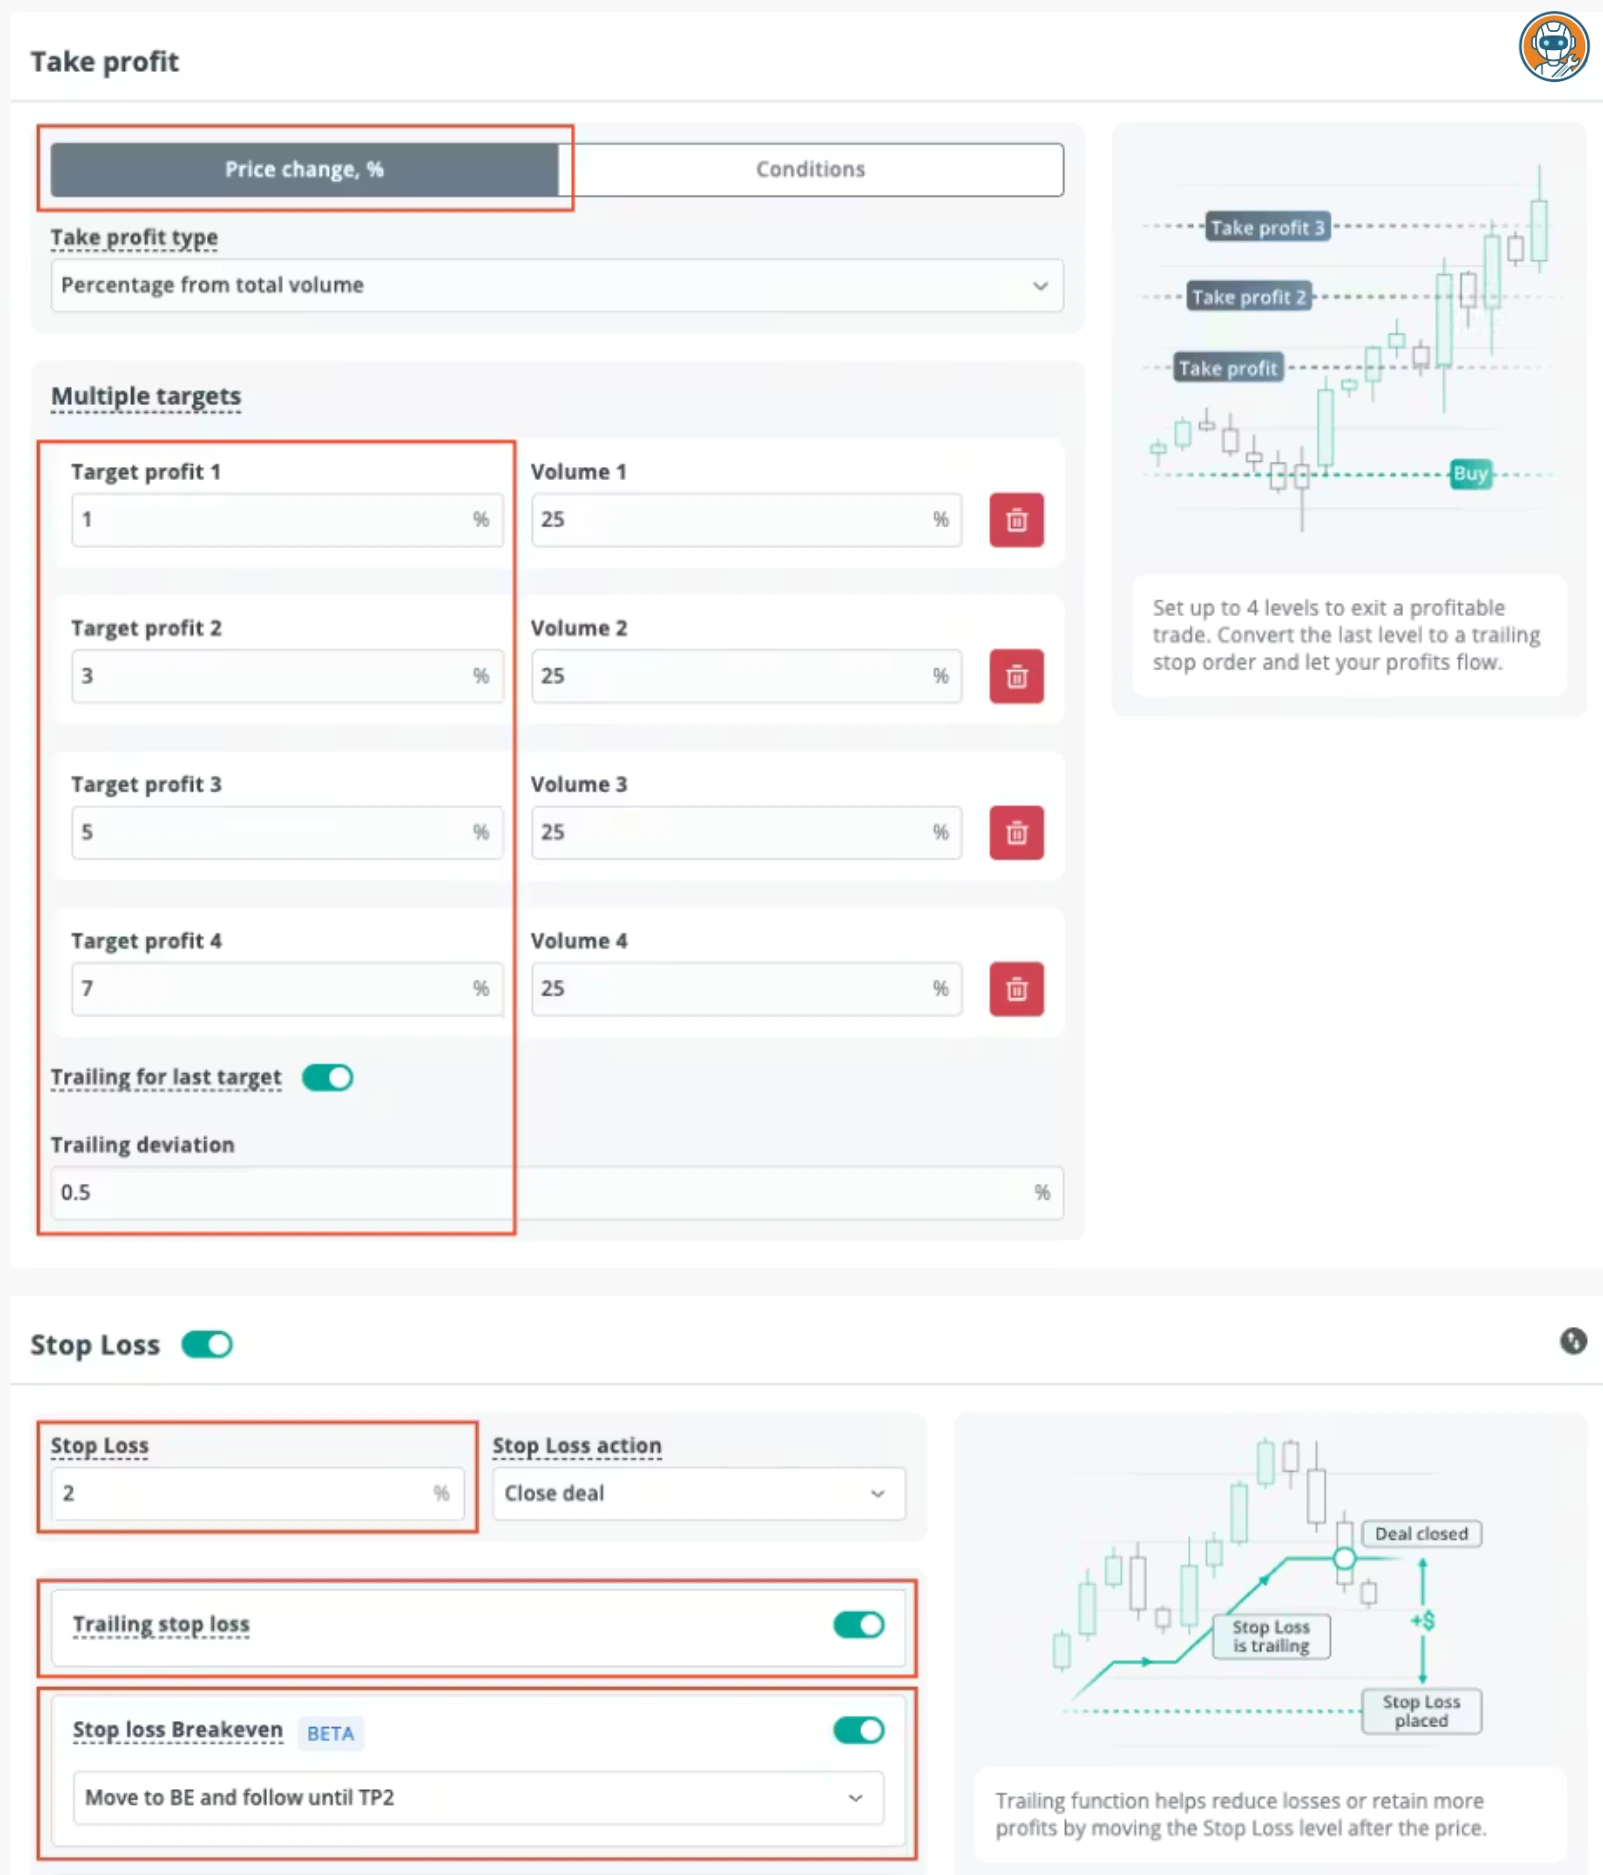
Task: Turn off the Stop Loss toggle
Action: 207,1345
